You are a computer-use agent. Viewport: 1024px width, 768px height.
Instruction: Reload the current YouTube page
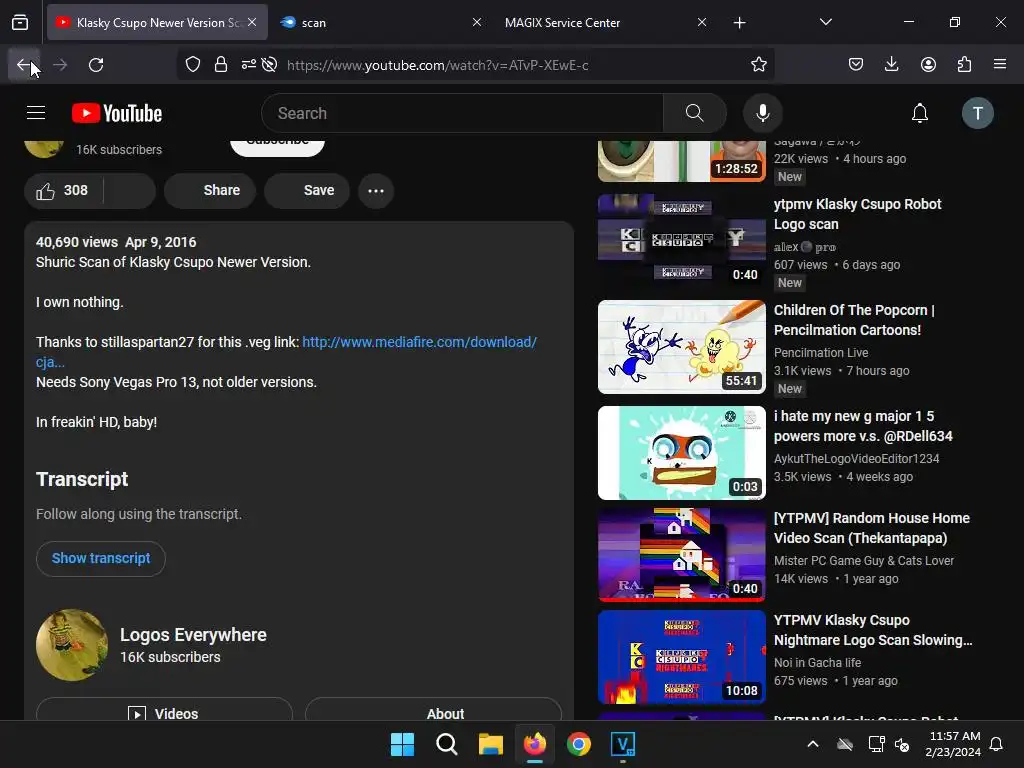[96, 65]
